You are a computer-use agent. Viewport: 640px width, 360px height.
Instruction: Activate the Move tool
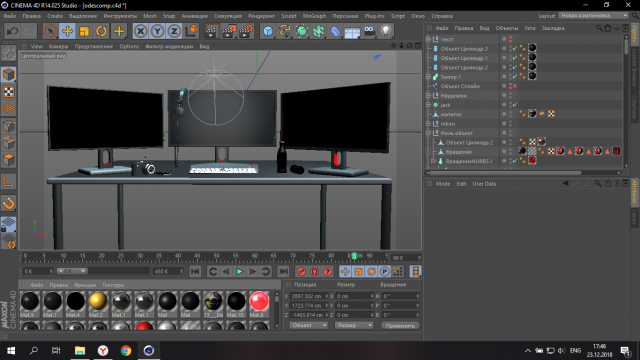click(67, 31)
